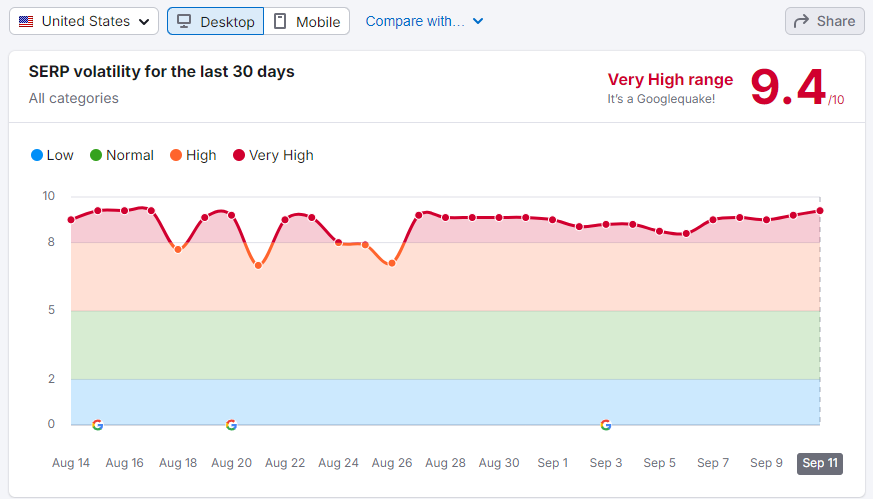Toggle the High legend item
This screenshot has width=873, height=499.
click(193, 155)
